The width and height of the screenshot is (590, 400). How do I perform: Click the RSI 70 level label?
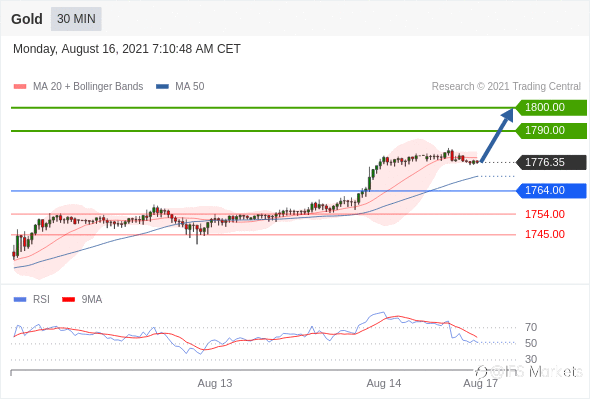point(531,327)
